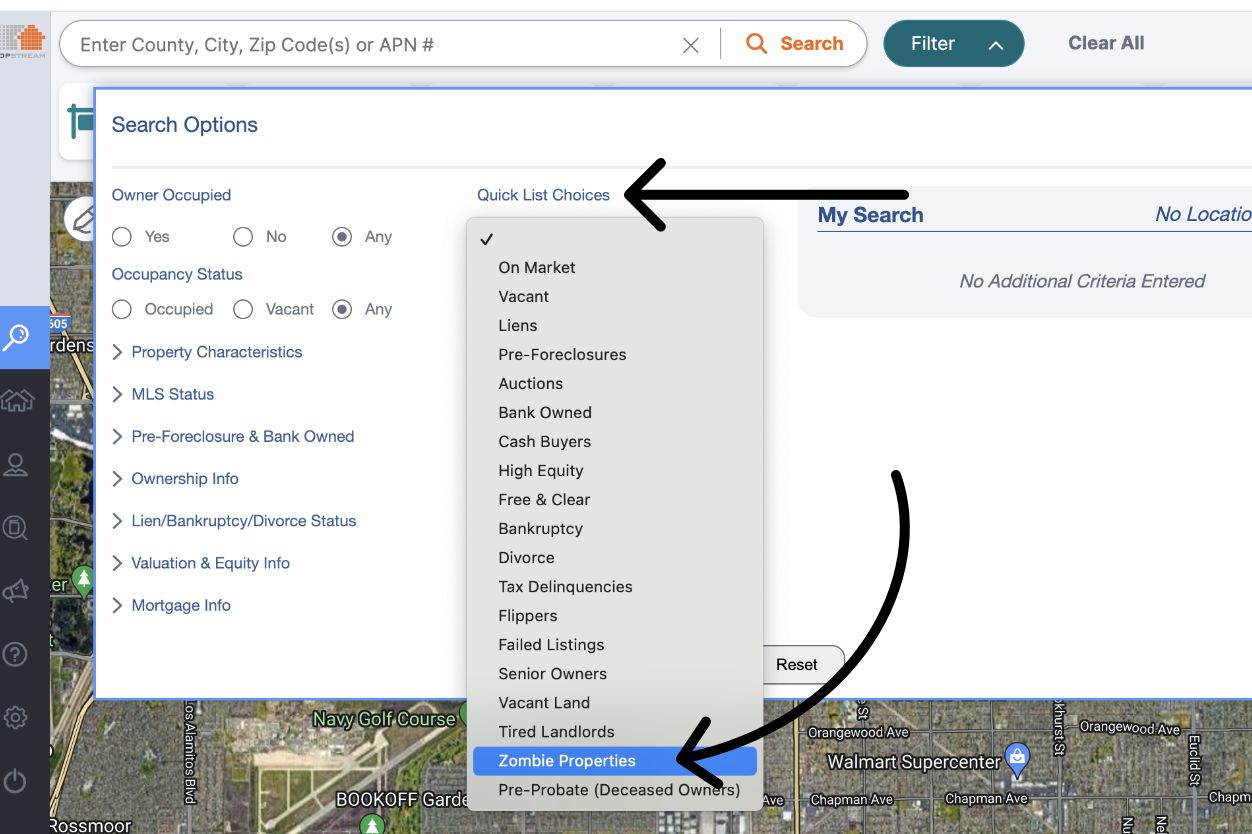Select Vacant under Occupancy Status
1252x834 pixels.
(x=243, y=309)
